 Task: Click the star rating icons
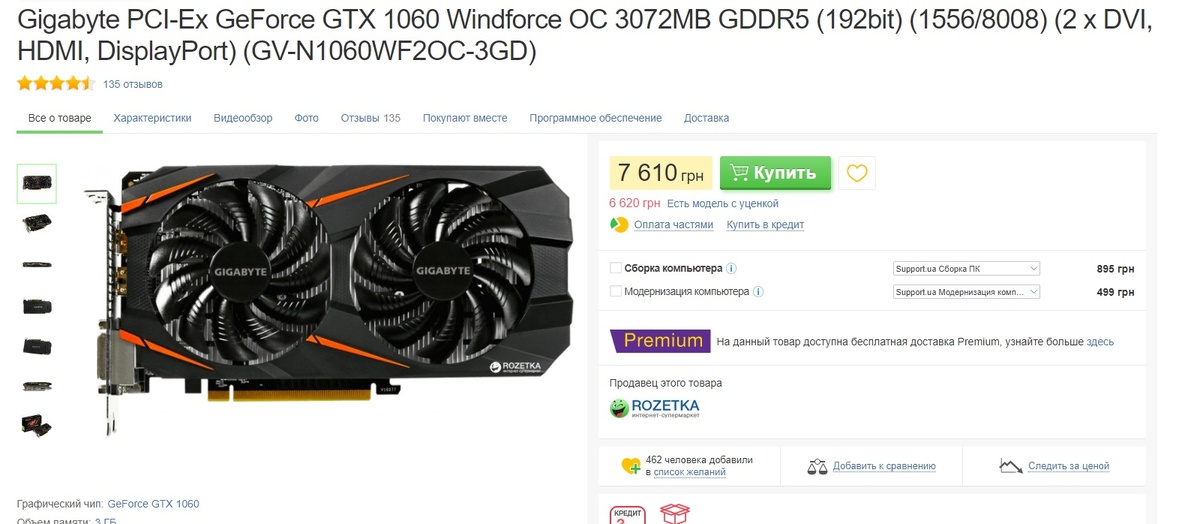(x=56, y=84)
